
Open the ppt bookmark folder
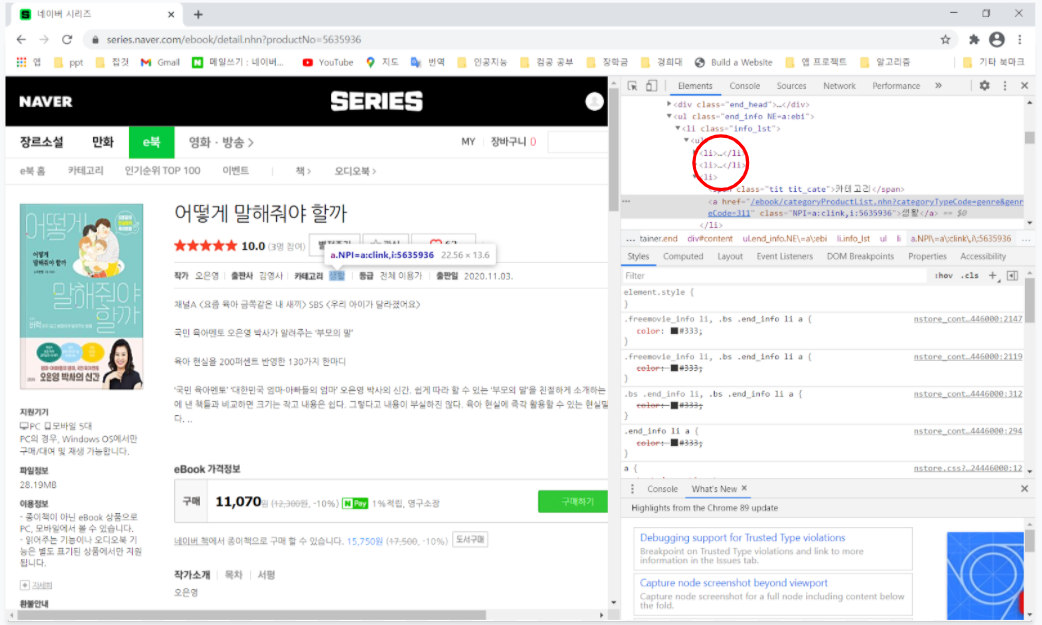(x=68, y=62)
